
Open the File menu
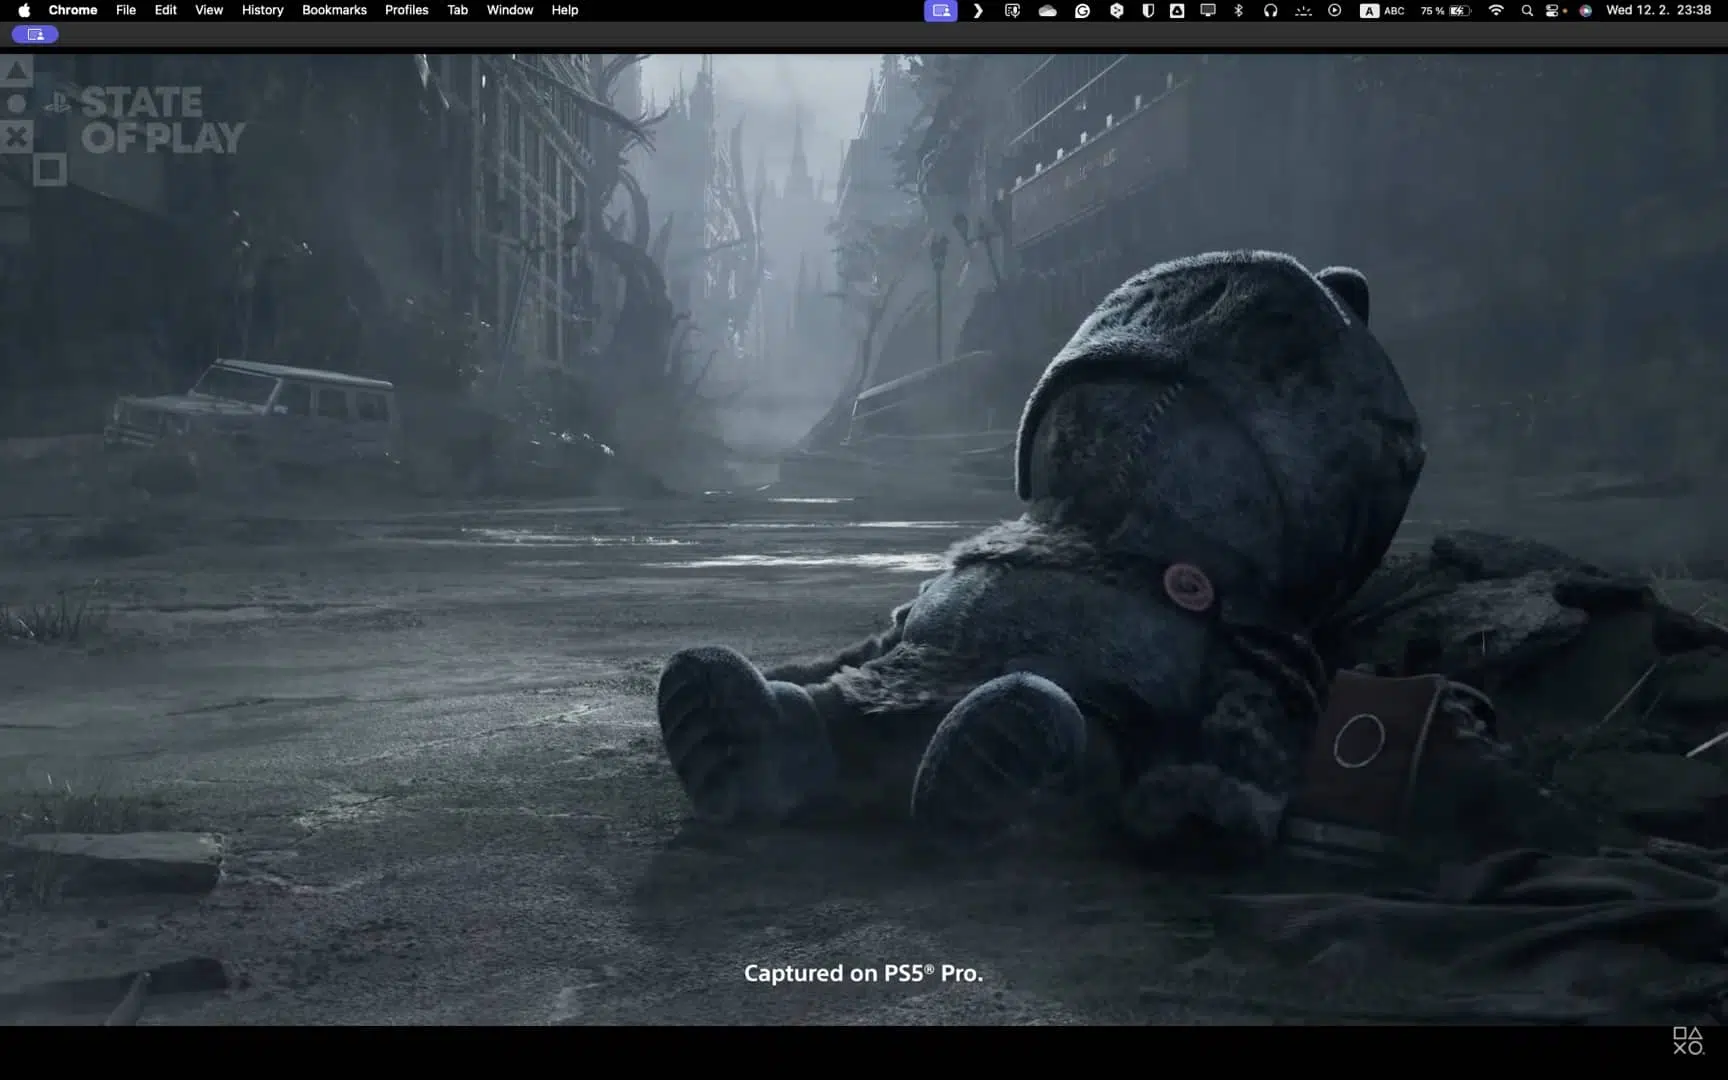tap(126, 10)
